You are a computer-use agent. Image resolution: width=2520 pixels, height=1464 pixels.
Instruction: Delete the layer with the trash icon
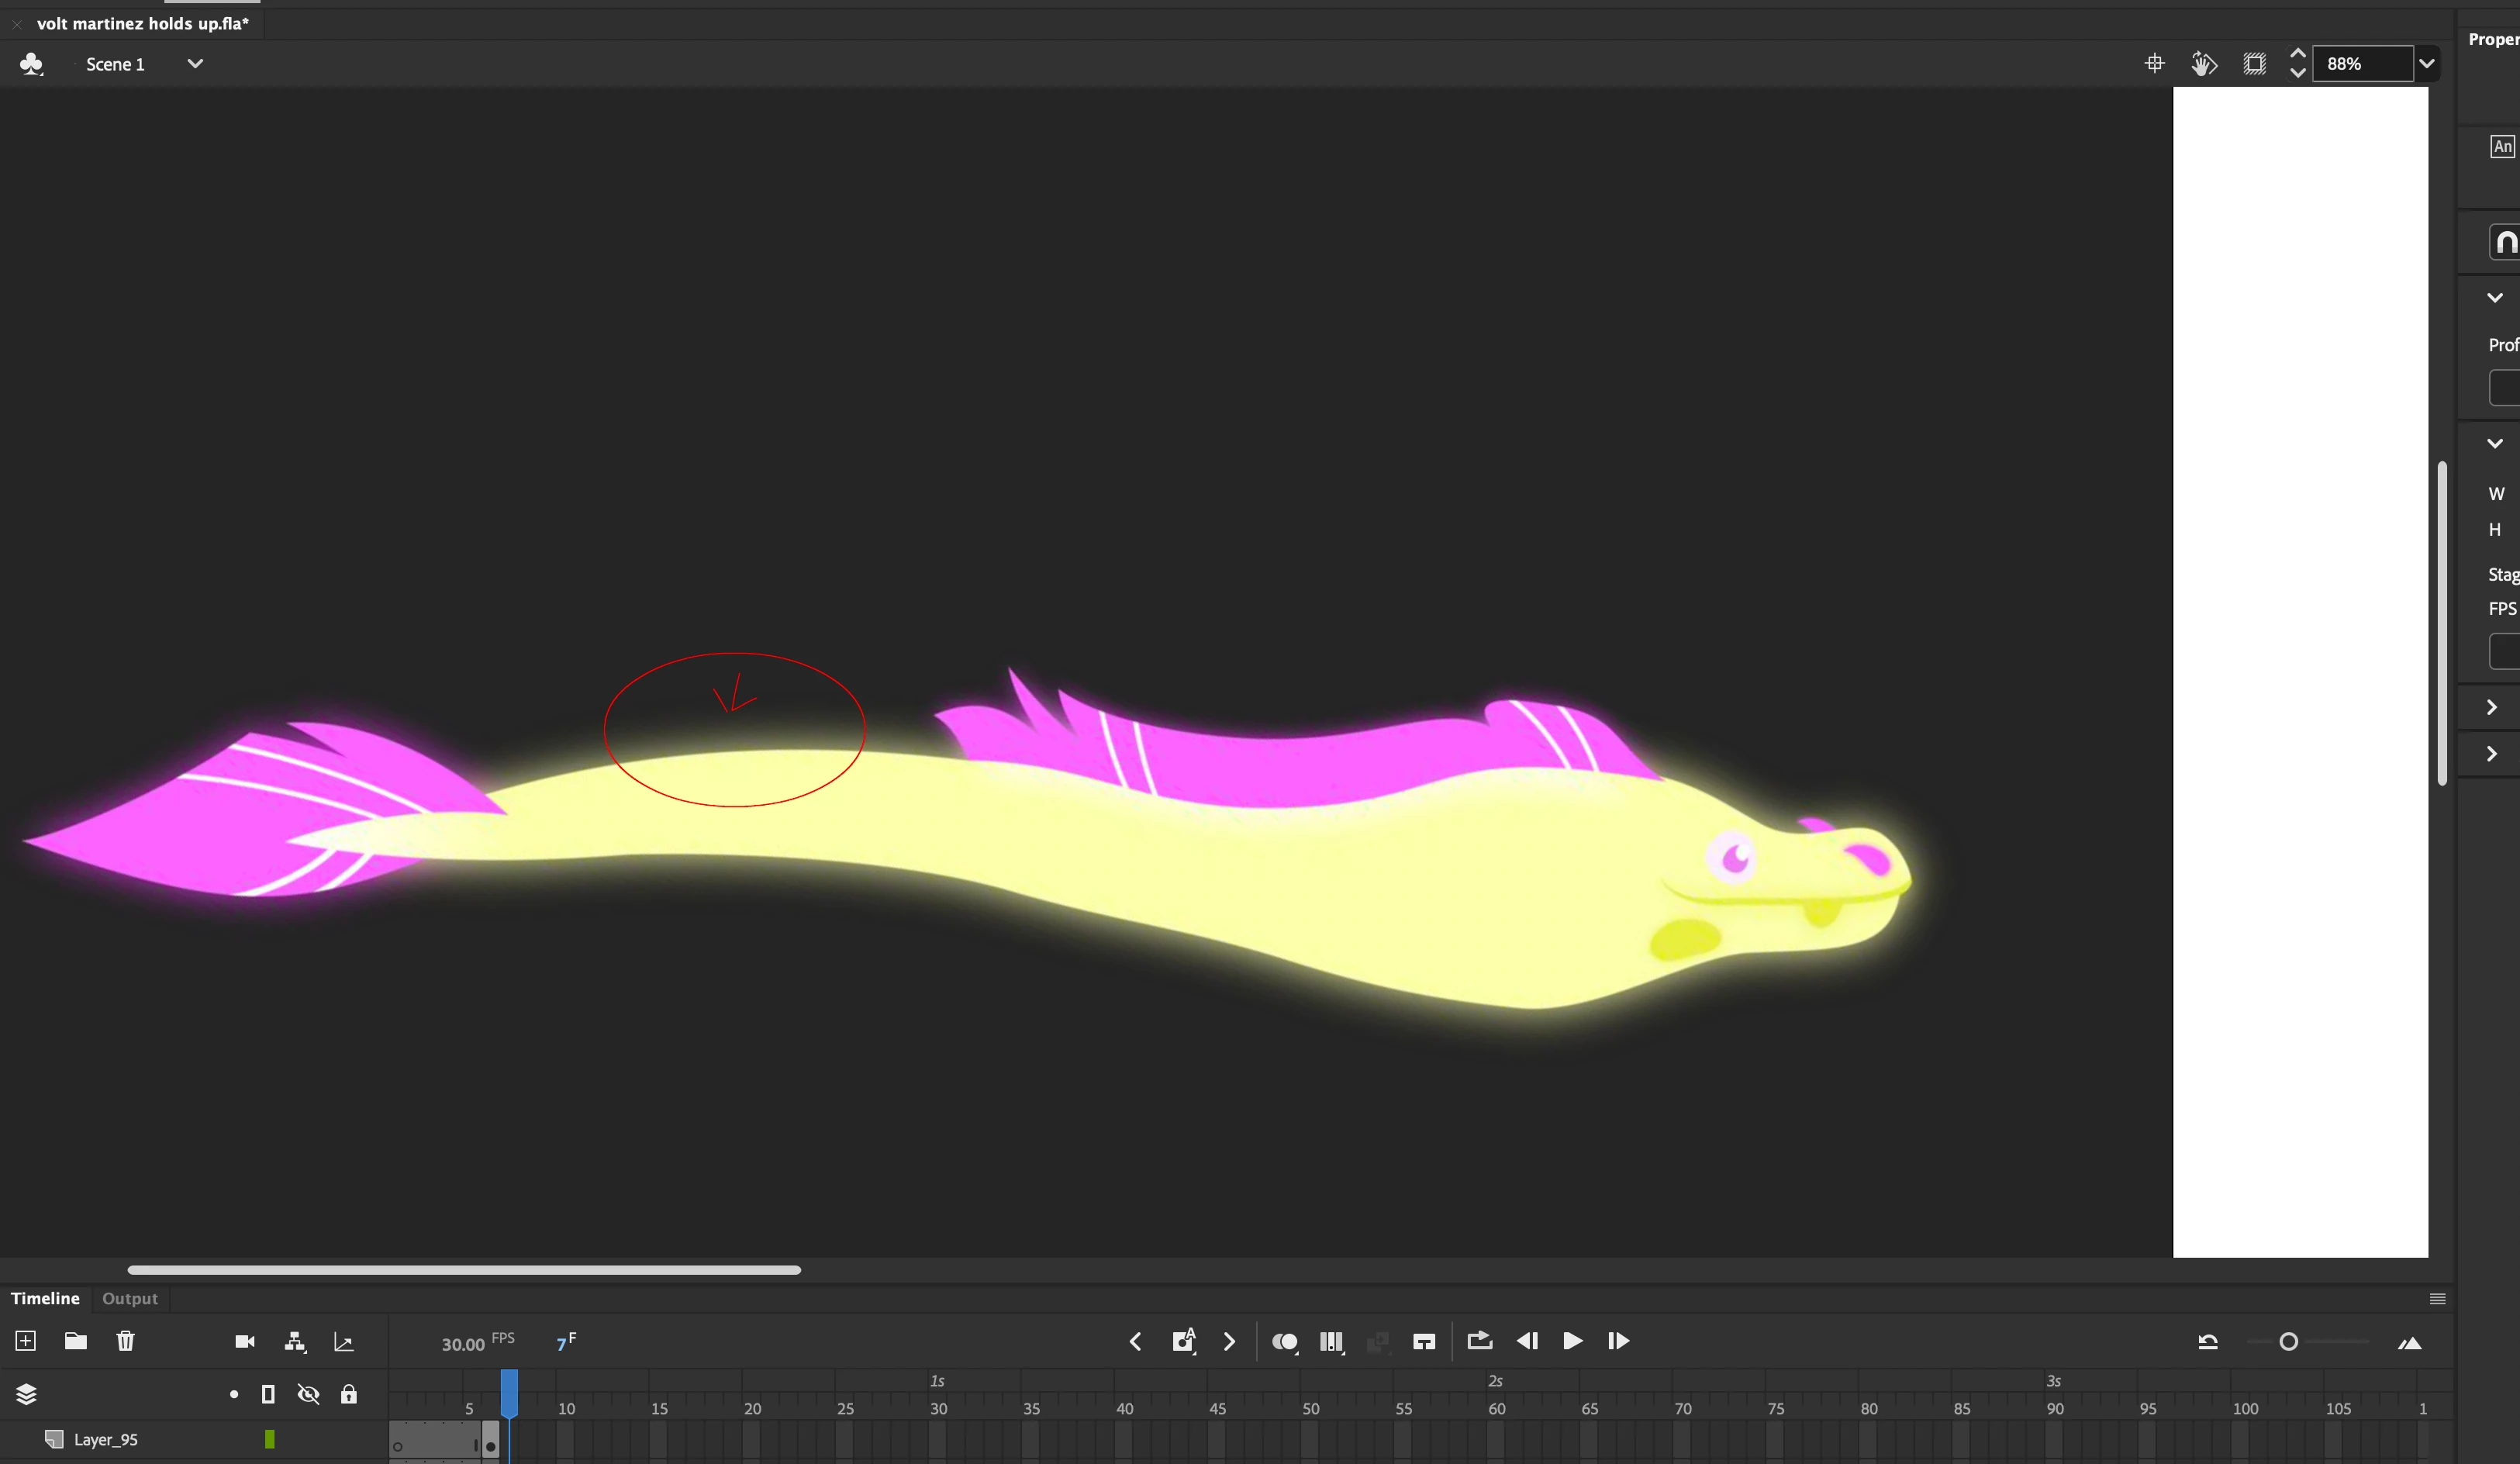(125, 1341)
